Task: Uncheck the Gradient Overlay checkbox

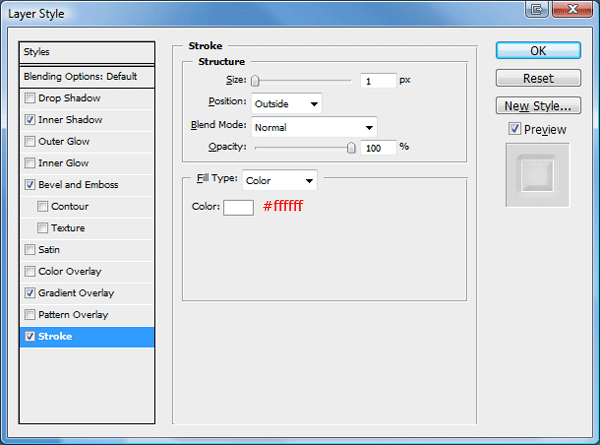Action: coord(29,293)
